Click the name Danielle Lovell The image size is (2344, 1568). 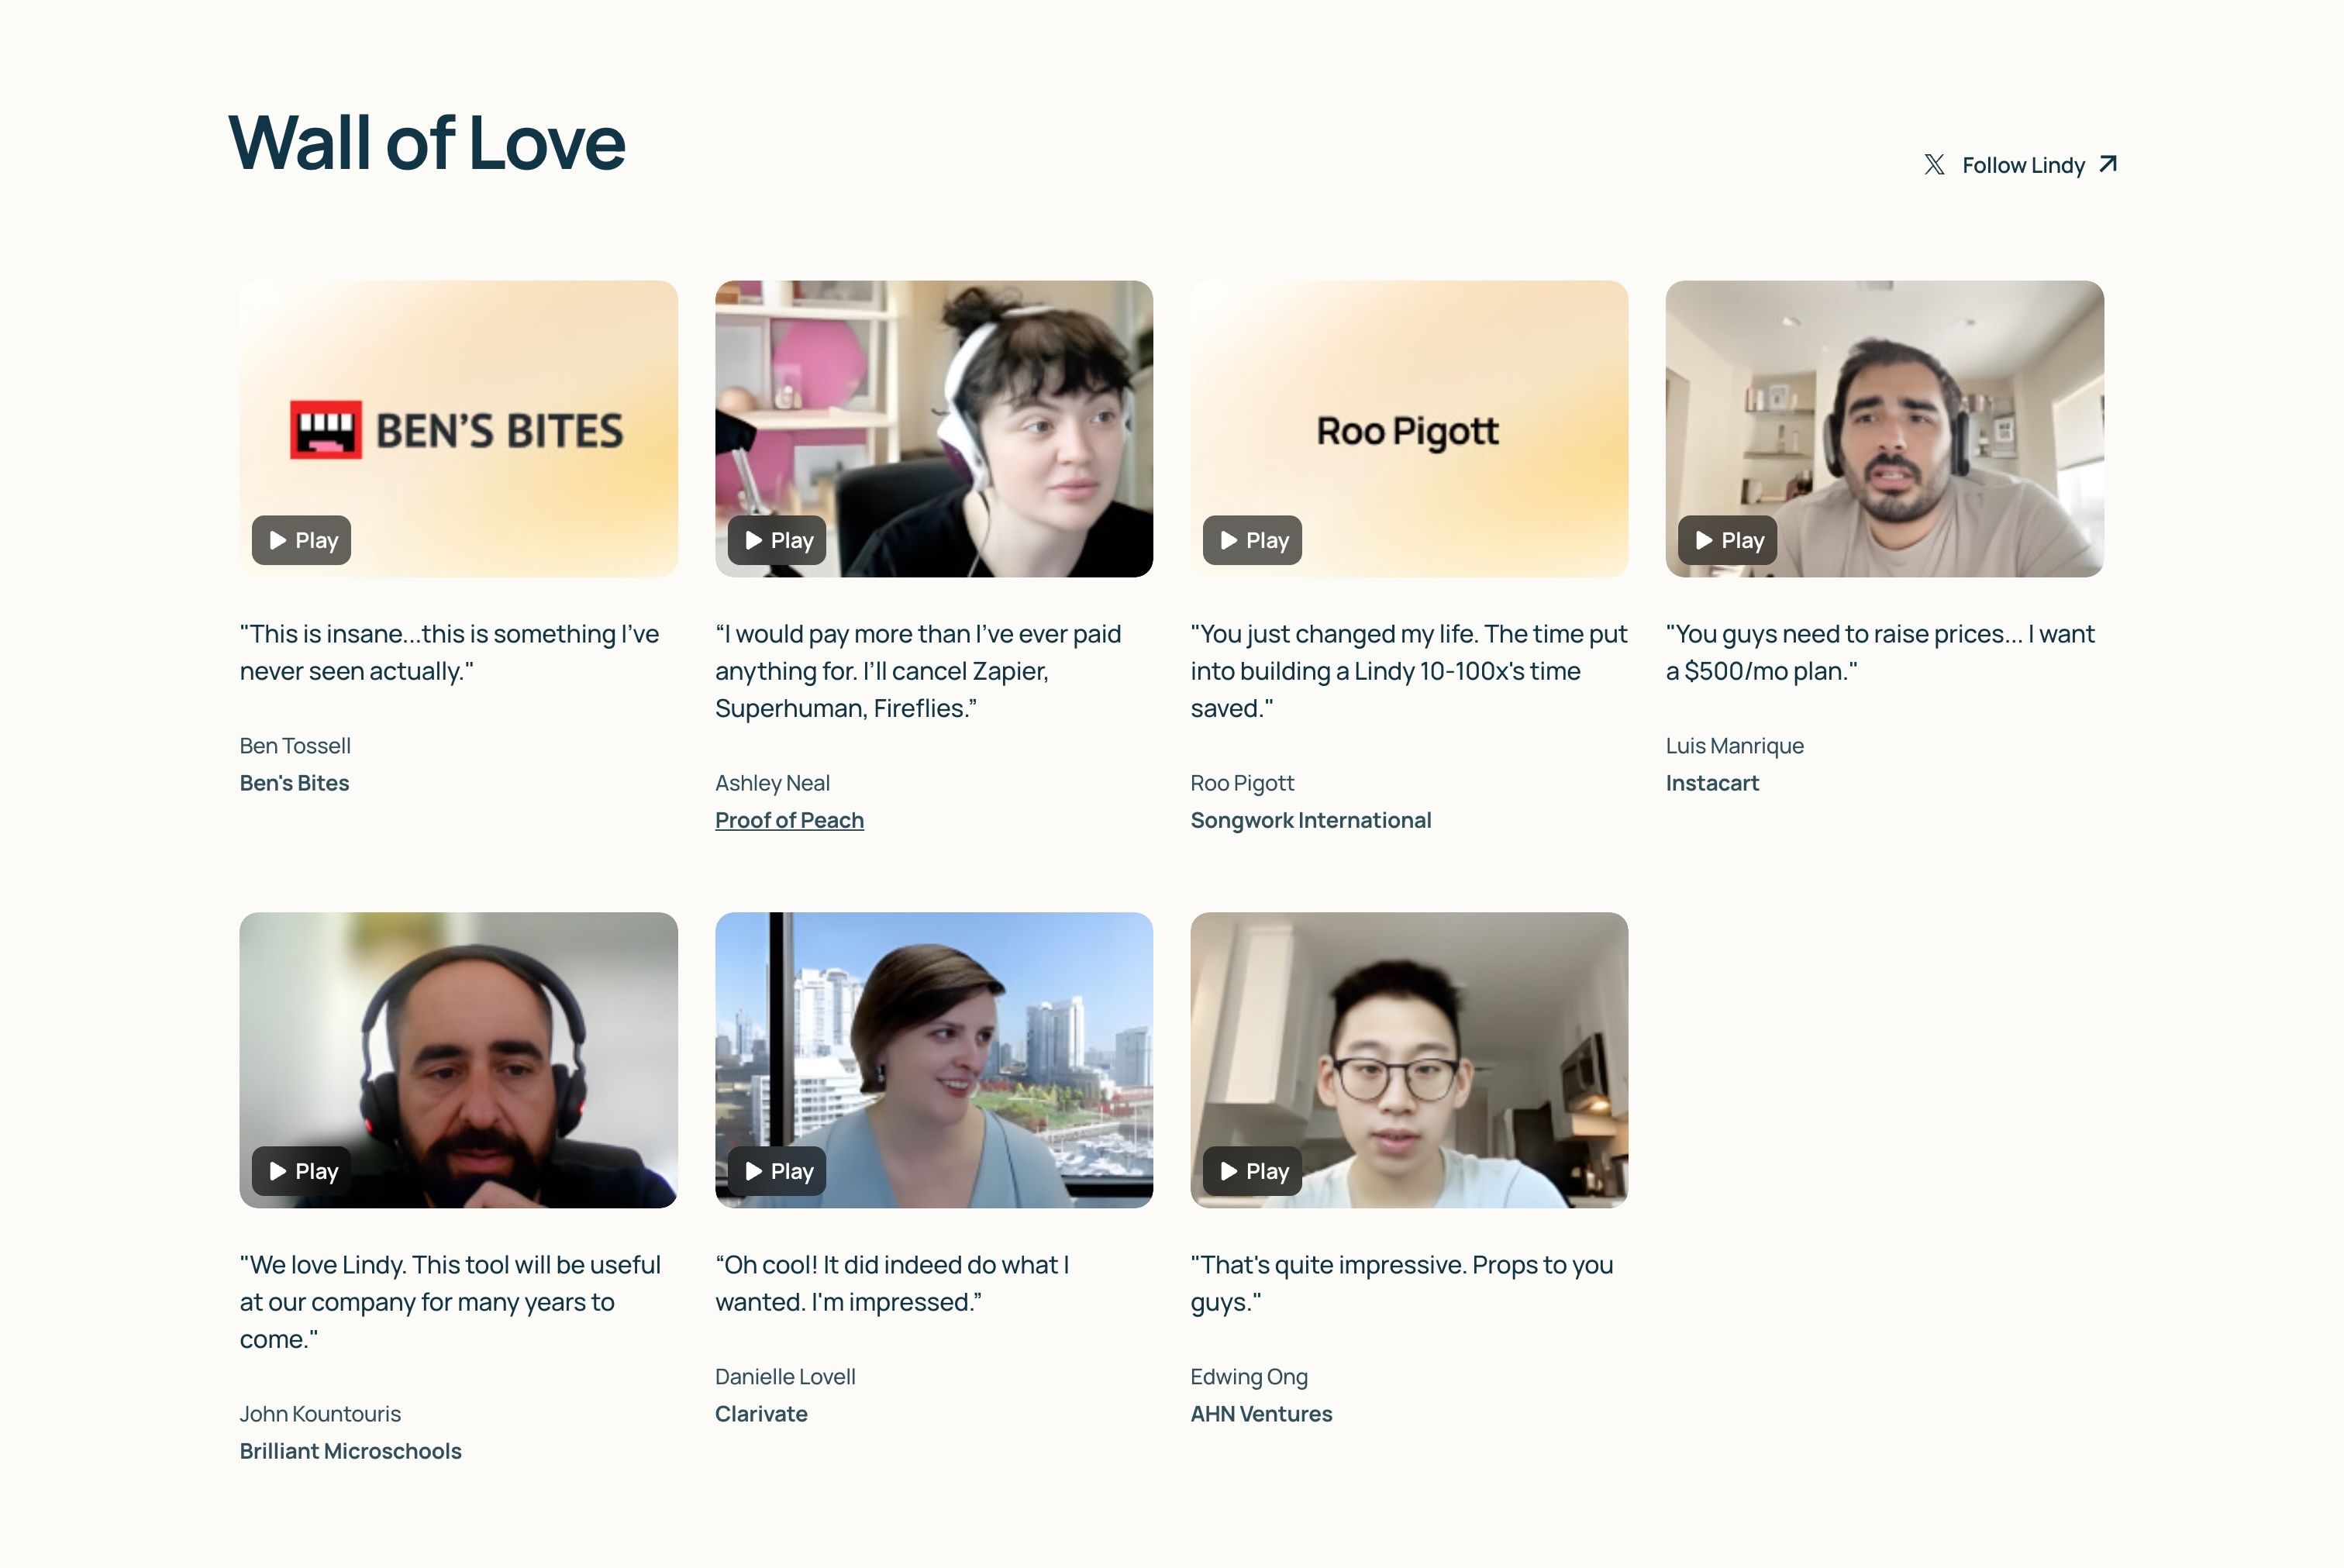coord(785,1377)
